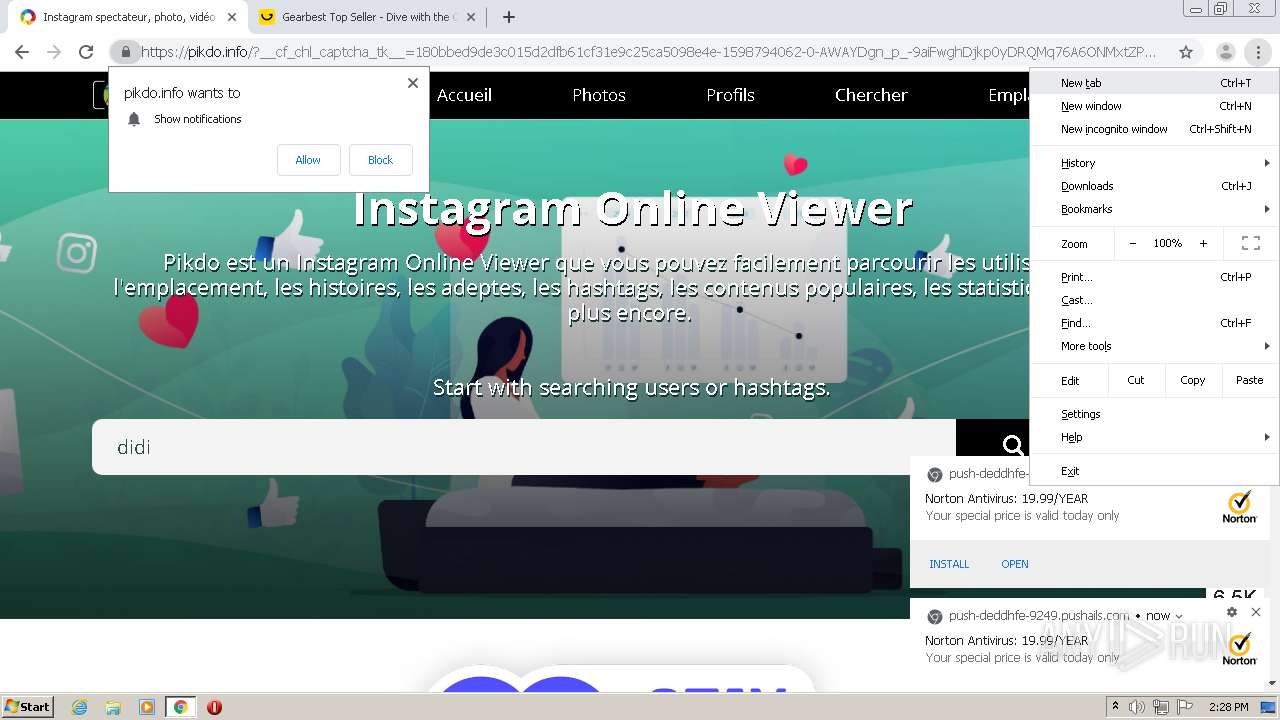Viewport: 1280px width, 720px height.
Task: Open Action Center flag icon
Action: pyautogui.click(x=1185, y=707)
